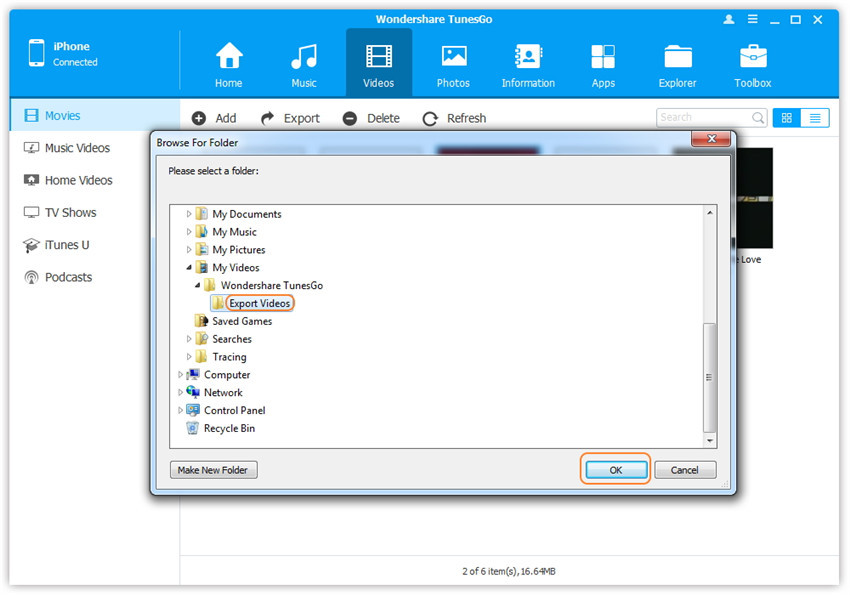850x595 pixels.
Task: Switch to list view layout
Action: point(815,118)
